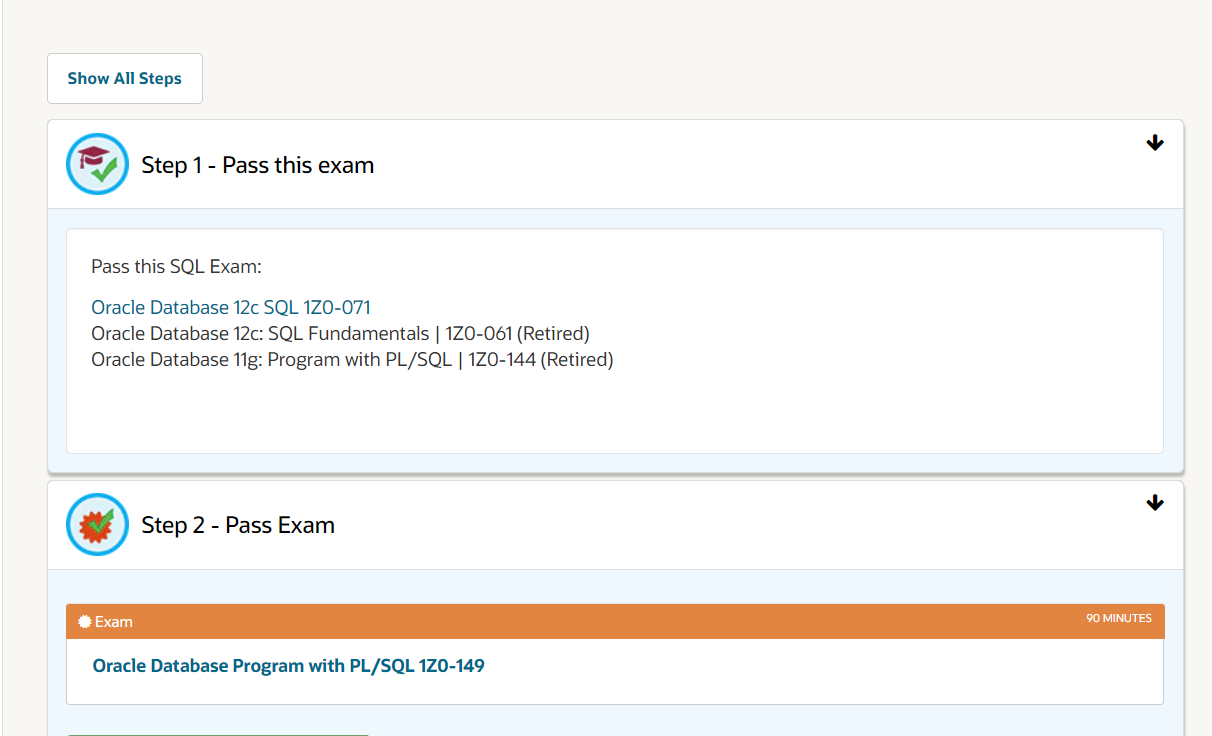Click the empty middle of the orange exam bar

600,621
